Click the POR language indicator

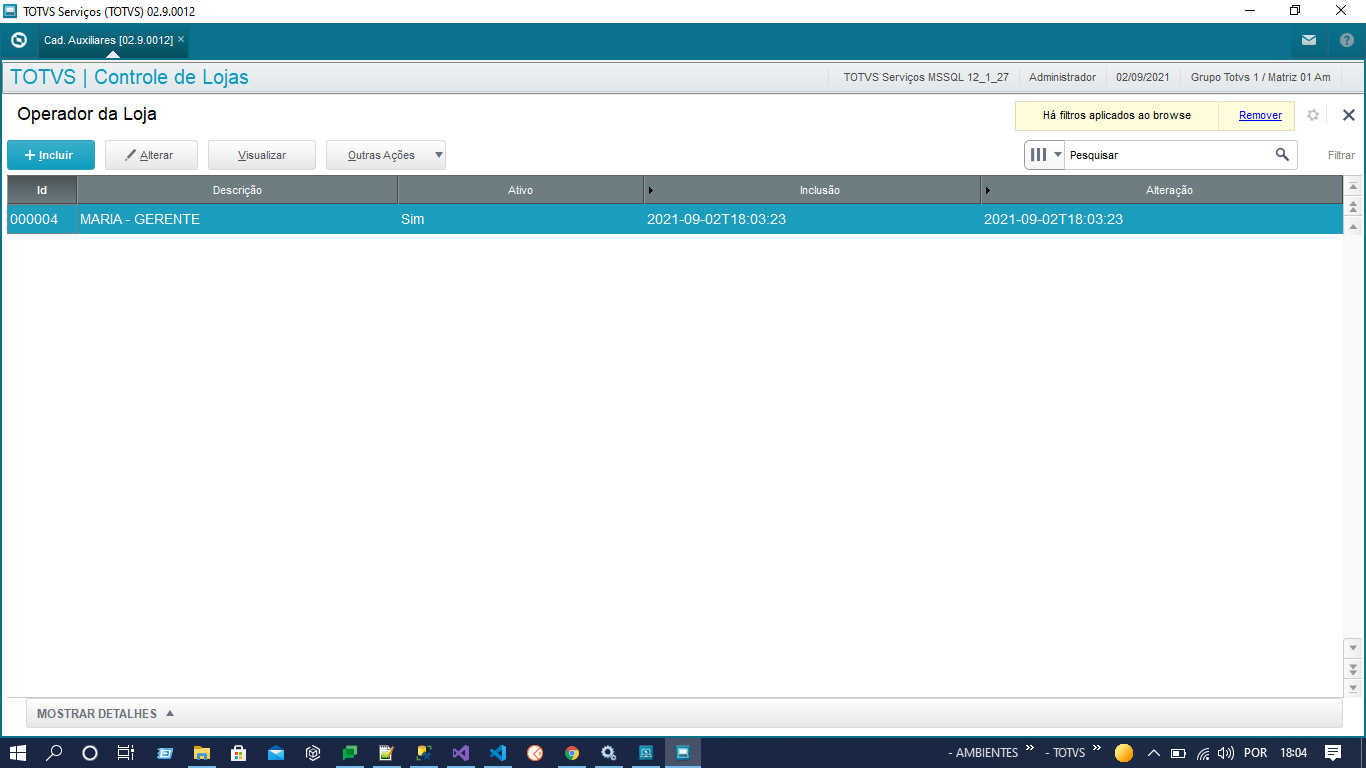coord(1255,753)
